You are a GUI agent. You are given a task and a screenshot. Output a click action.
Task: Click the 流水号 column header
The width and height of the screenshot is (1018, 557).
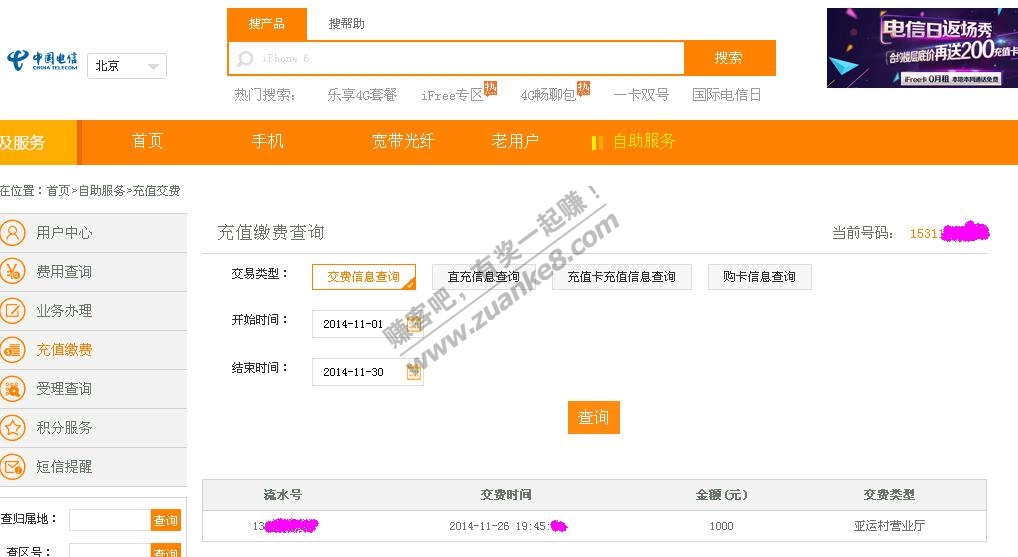(282, 495)
